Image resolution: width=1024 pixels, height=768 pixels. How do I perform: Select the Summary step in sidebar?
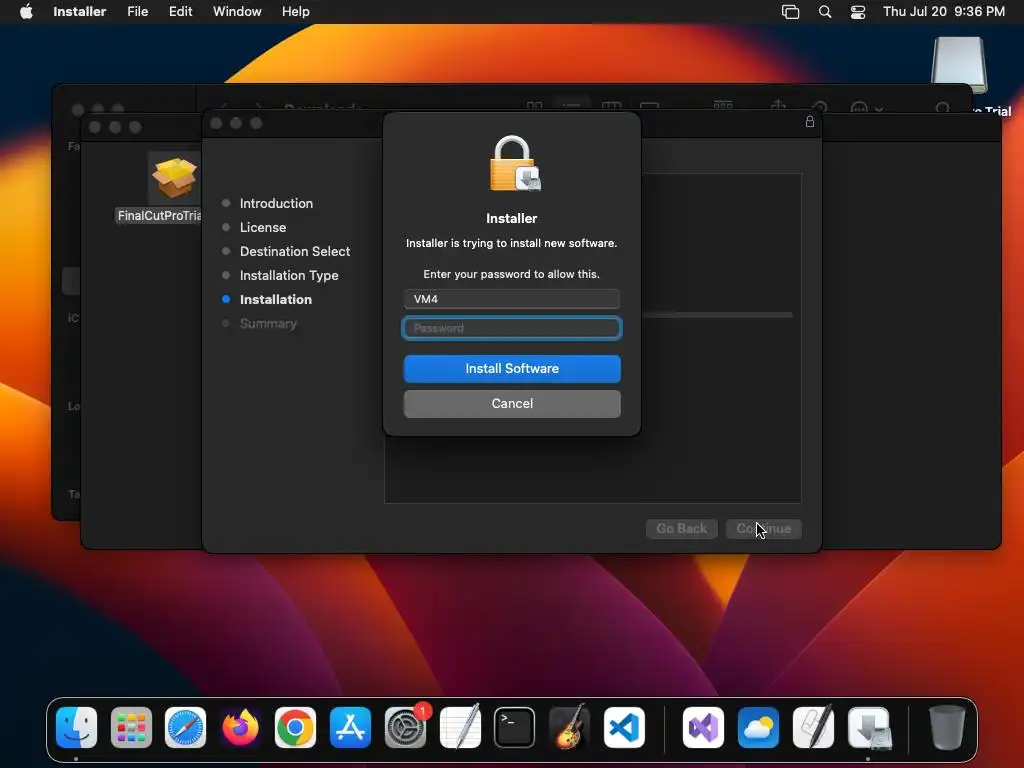(268, 323)
